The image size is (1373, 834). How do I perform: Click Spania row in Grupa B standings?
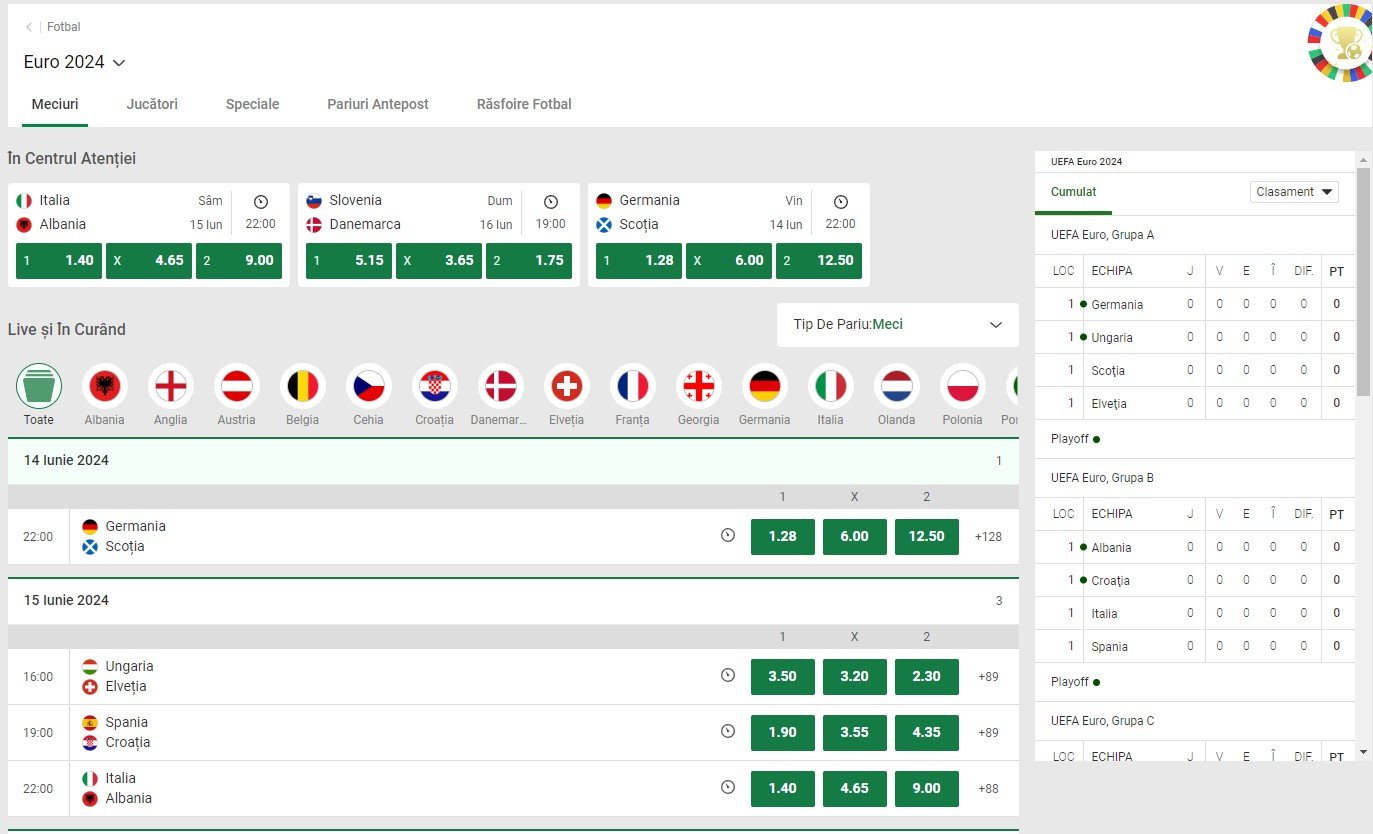point(1195,647)
